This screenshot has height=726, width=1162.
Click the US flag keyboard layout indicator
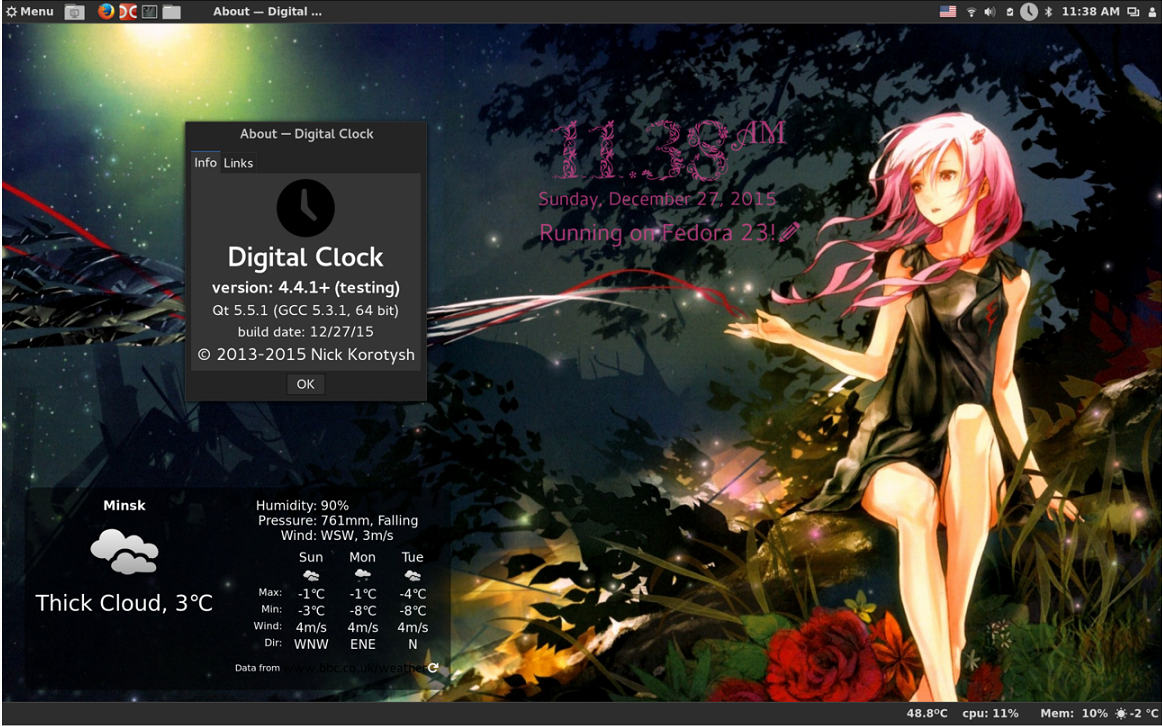[x=948, y=12]
